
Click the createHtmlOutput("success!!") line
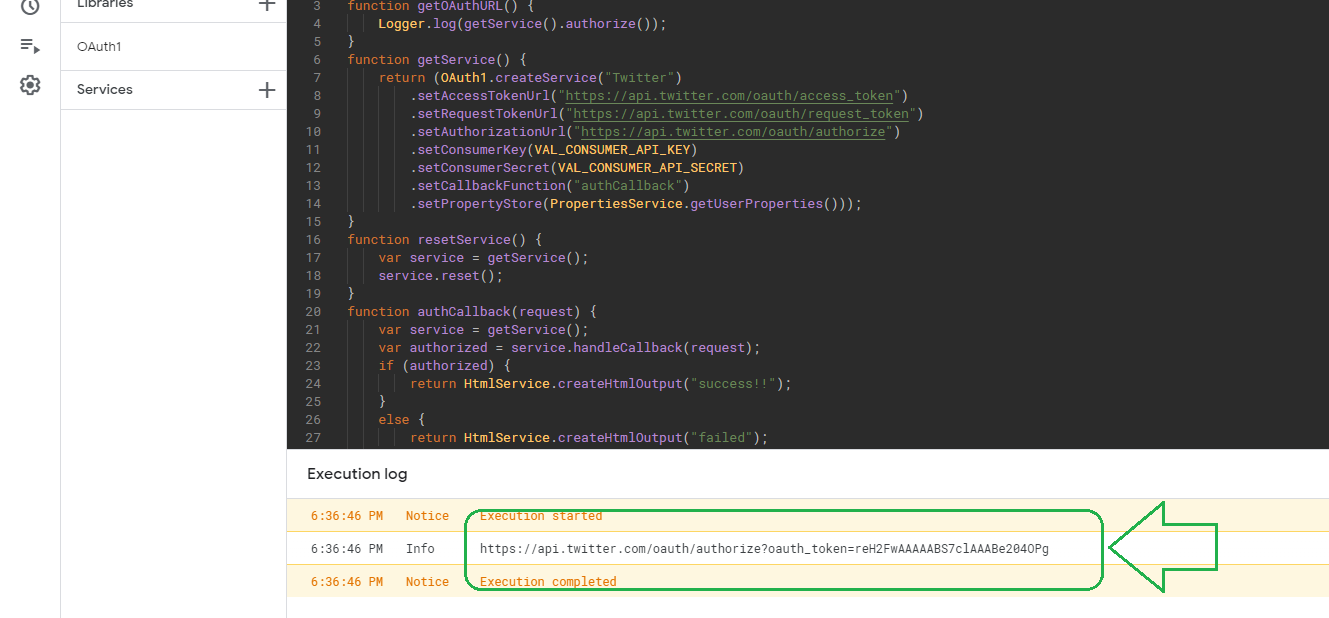coord(601,384)
